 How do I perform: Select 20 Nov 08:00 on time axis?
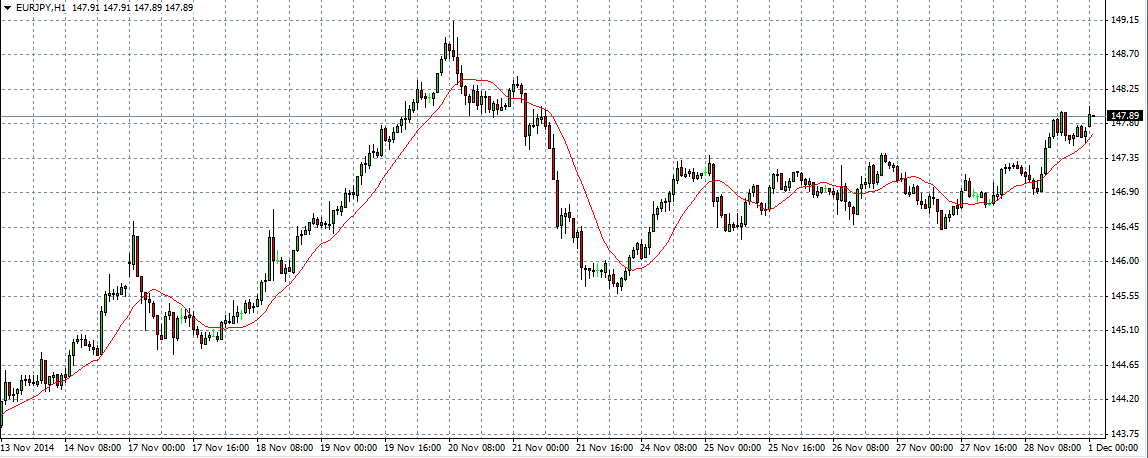coord(473,449)
